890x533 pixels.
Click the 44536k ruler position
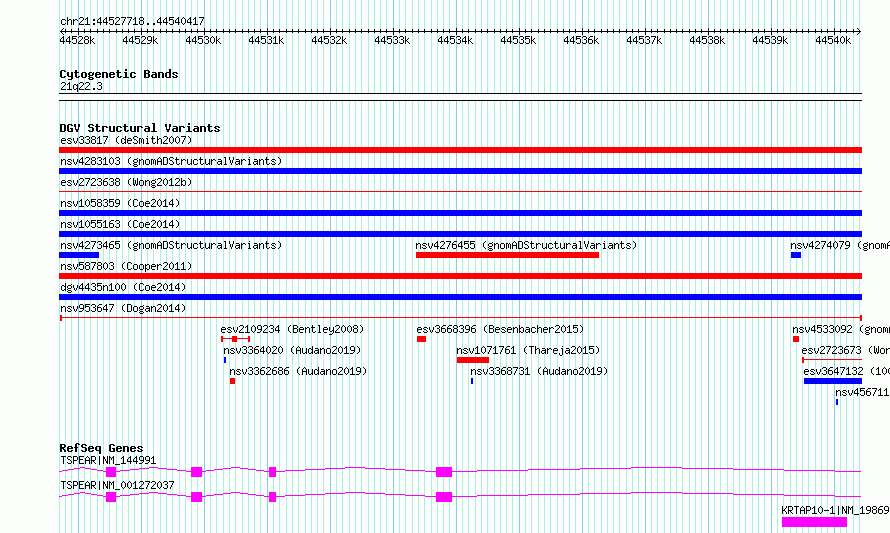(x=581, y=40)
